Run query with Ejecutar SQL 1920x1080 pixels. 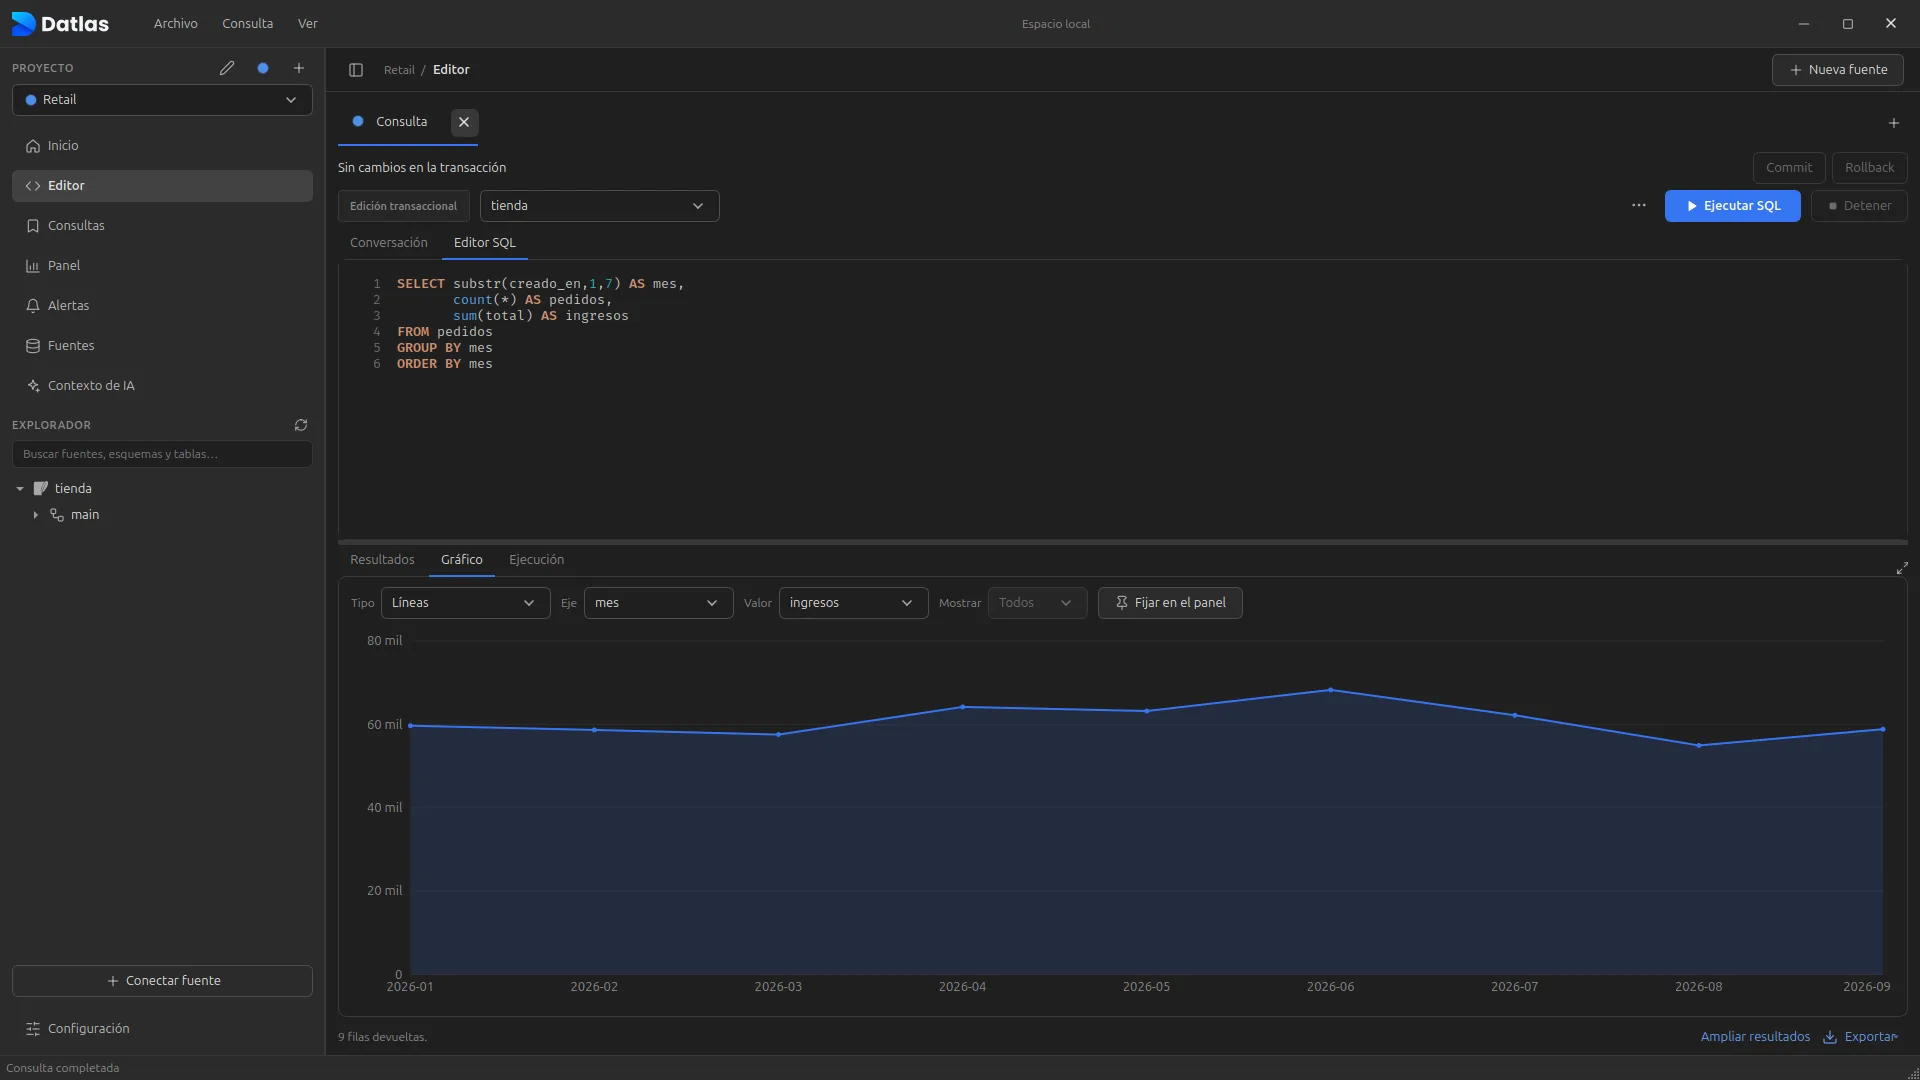click(x=1733, y=206)
